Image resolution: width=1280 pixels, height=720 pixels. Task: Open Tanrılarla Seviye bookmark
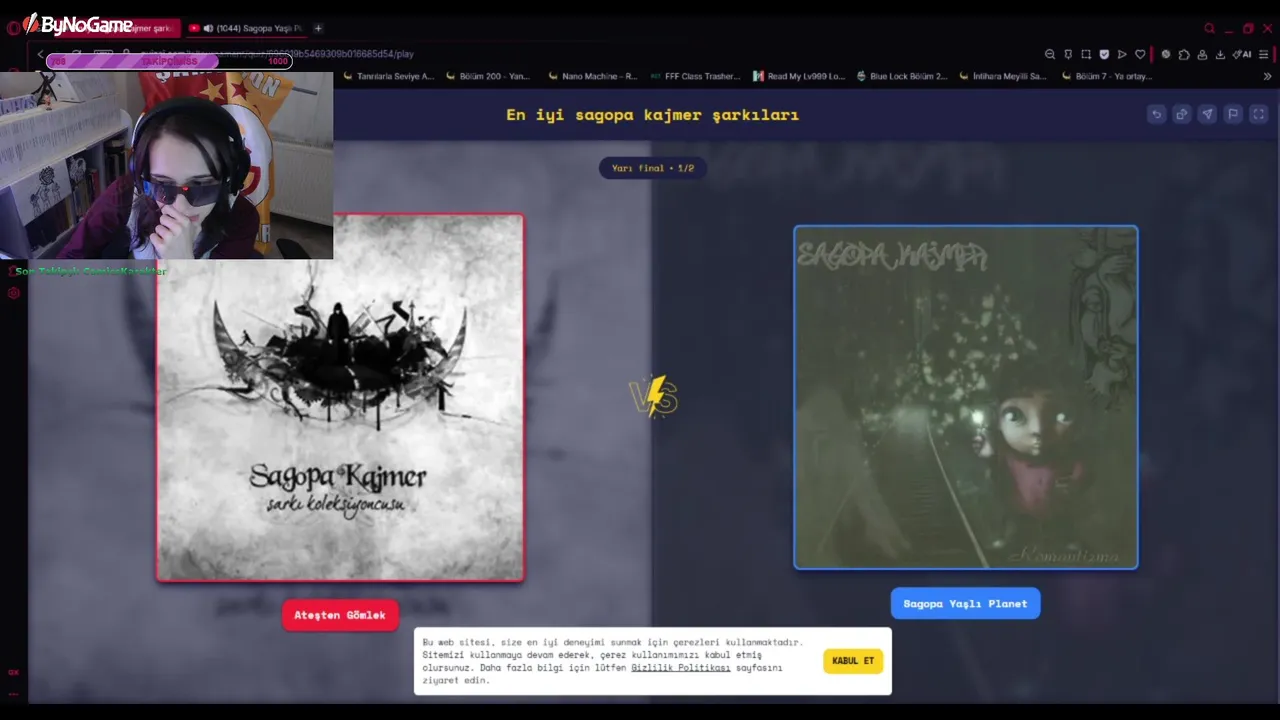[388, 76]
